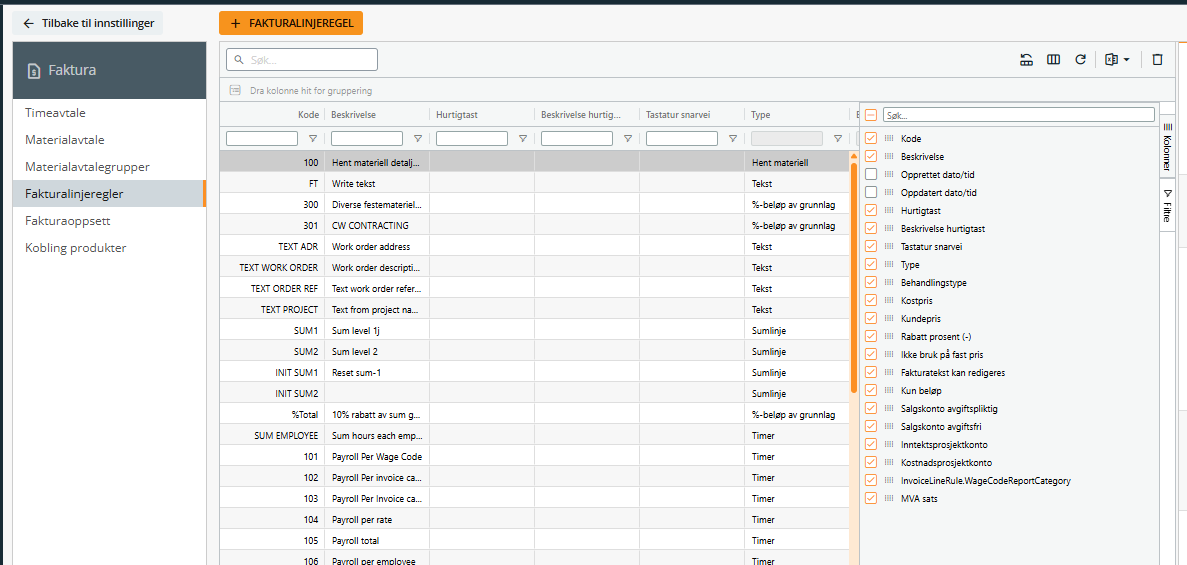The height and width of the screenshot is (565, 1187).
Task: Sort by the Beskrivelse column header
Action: pyautogui.click(x=377, y=115)
